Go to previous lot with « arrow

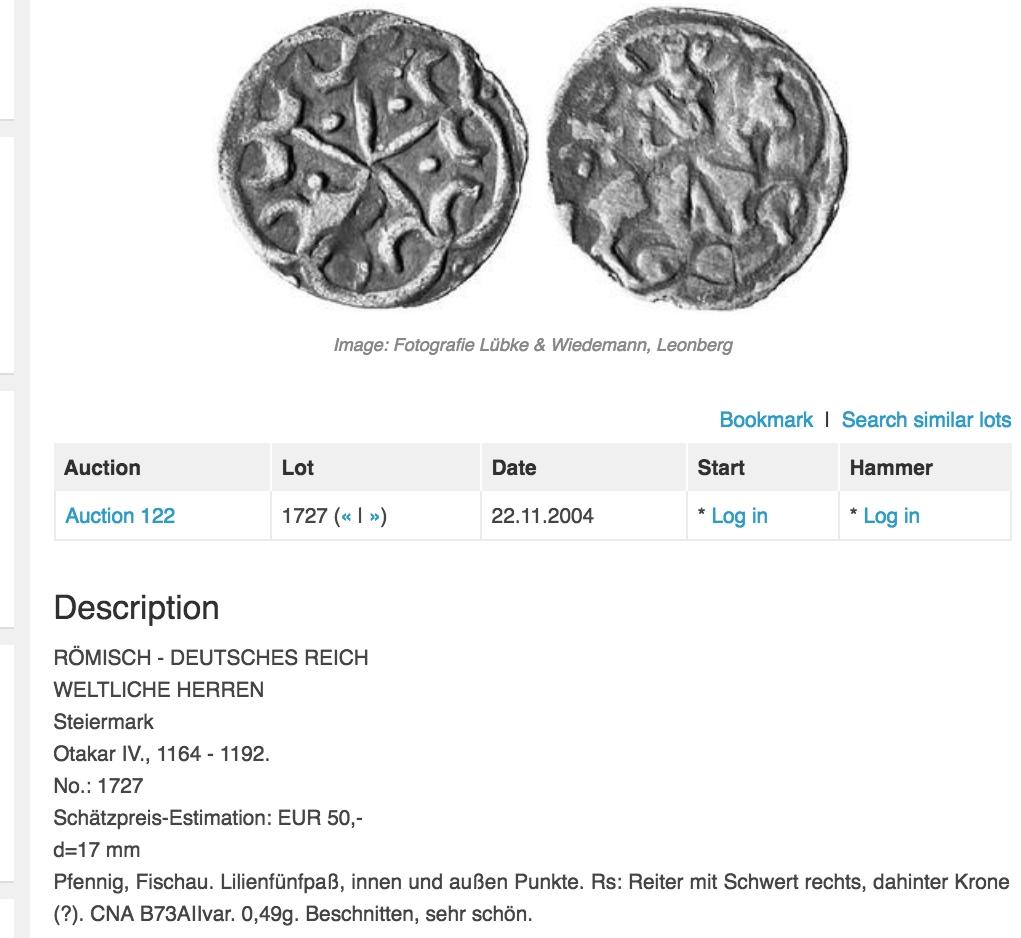(346, 516)
